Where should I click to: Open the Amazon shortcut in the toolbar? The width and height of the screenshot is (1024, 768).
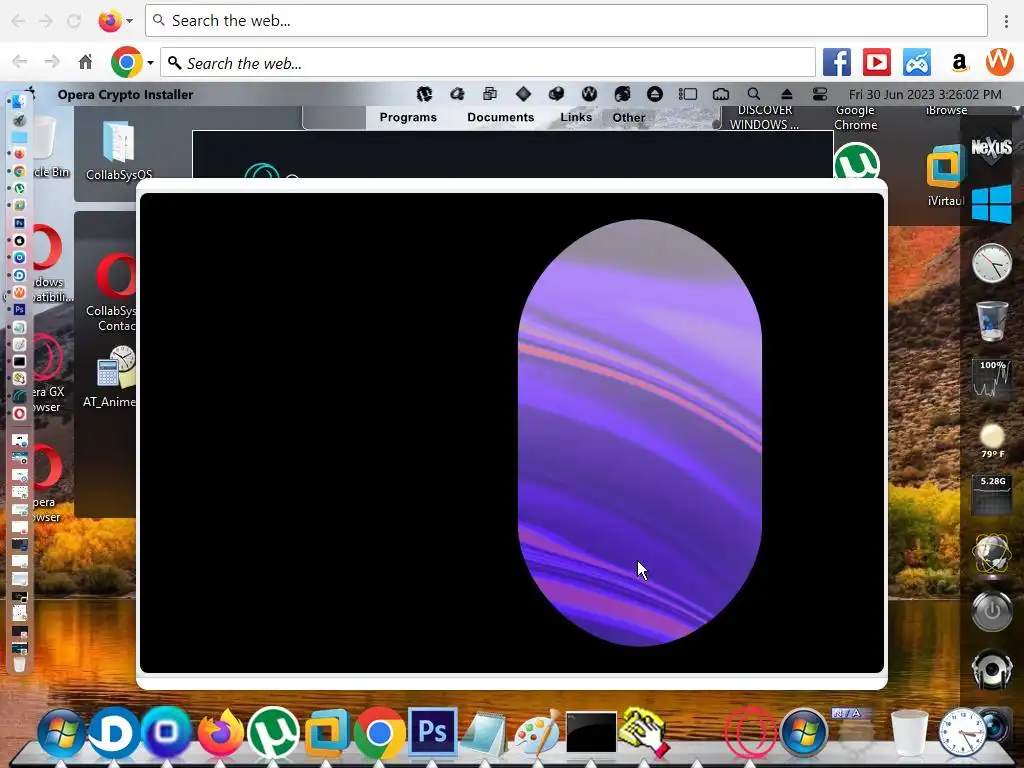[959, 63]
